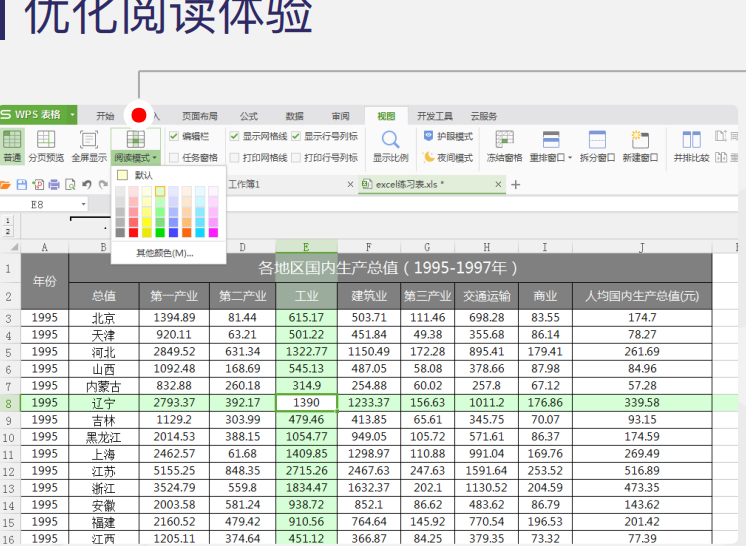Open the name box E8 dropdown
746x546 pixels.
coord(83,205)
